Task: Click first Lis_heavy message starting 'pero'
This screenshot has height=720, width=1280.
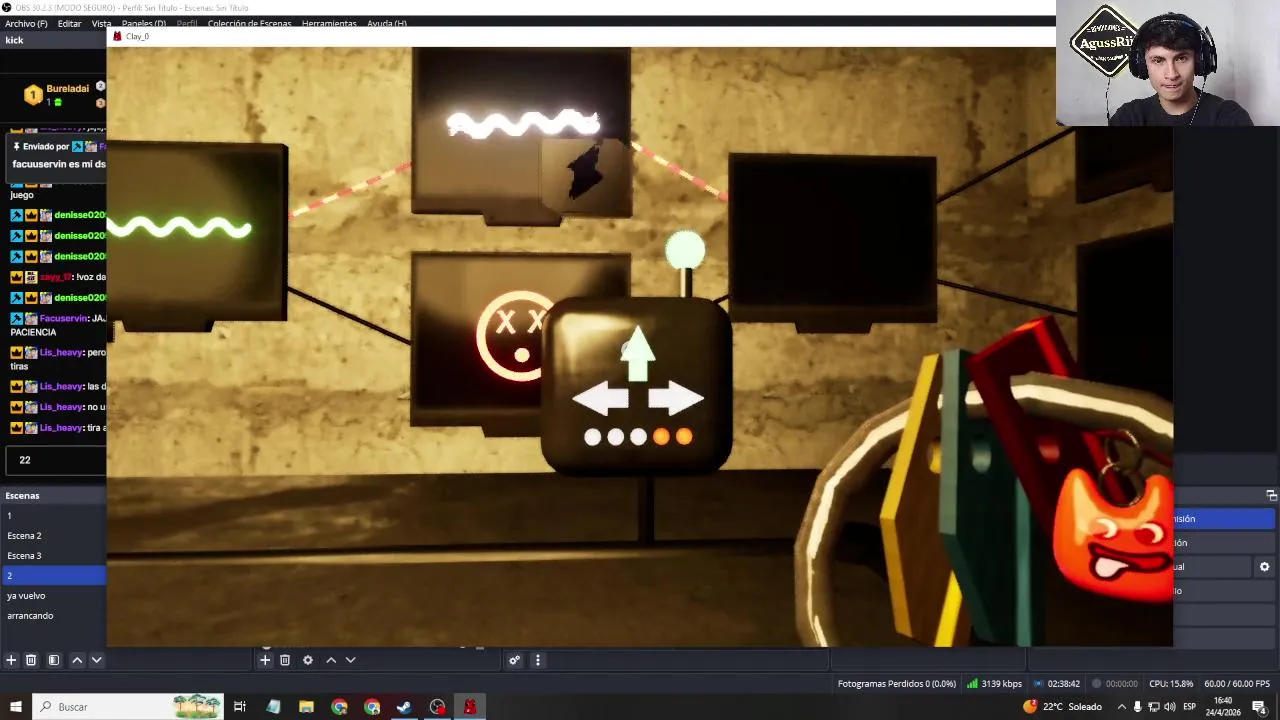Action: (58, 359)
